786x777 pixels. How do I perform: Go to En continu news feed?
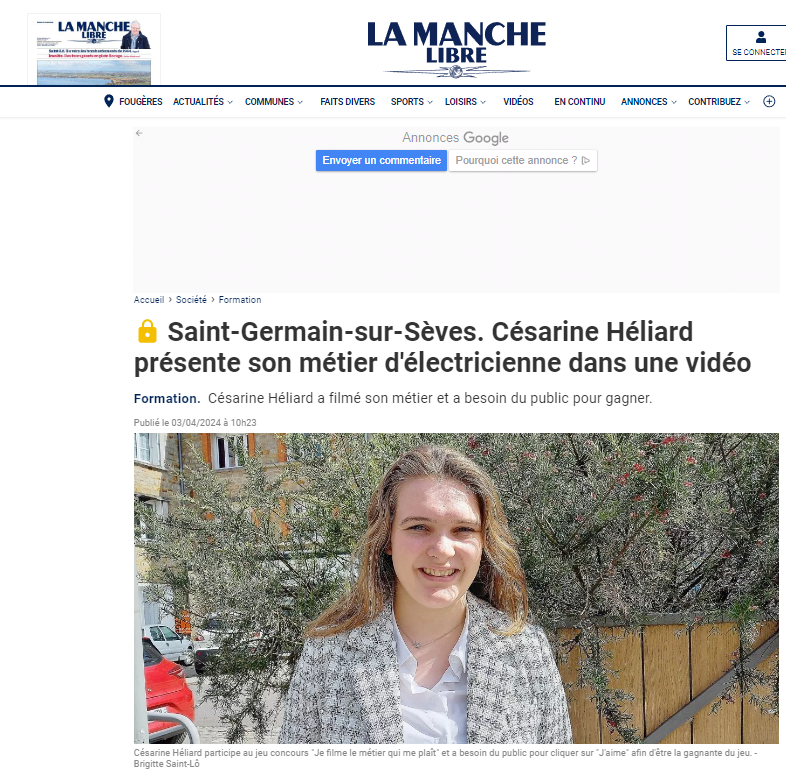(x=579, y=102)
